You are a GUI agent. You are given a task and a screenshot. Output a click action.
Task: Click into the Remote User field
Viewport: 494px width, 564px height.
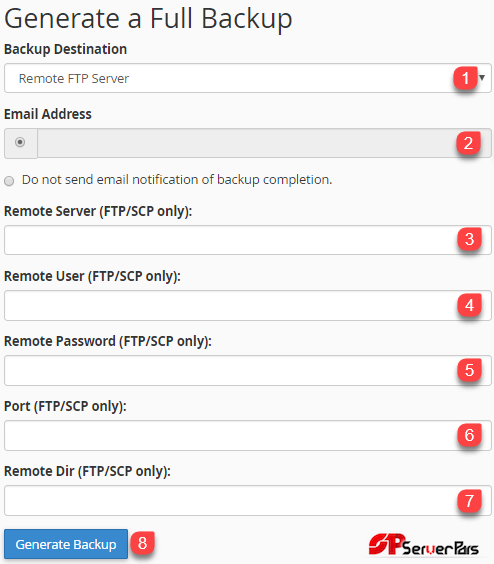point(248,305)
